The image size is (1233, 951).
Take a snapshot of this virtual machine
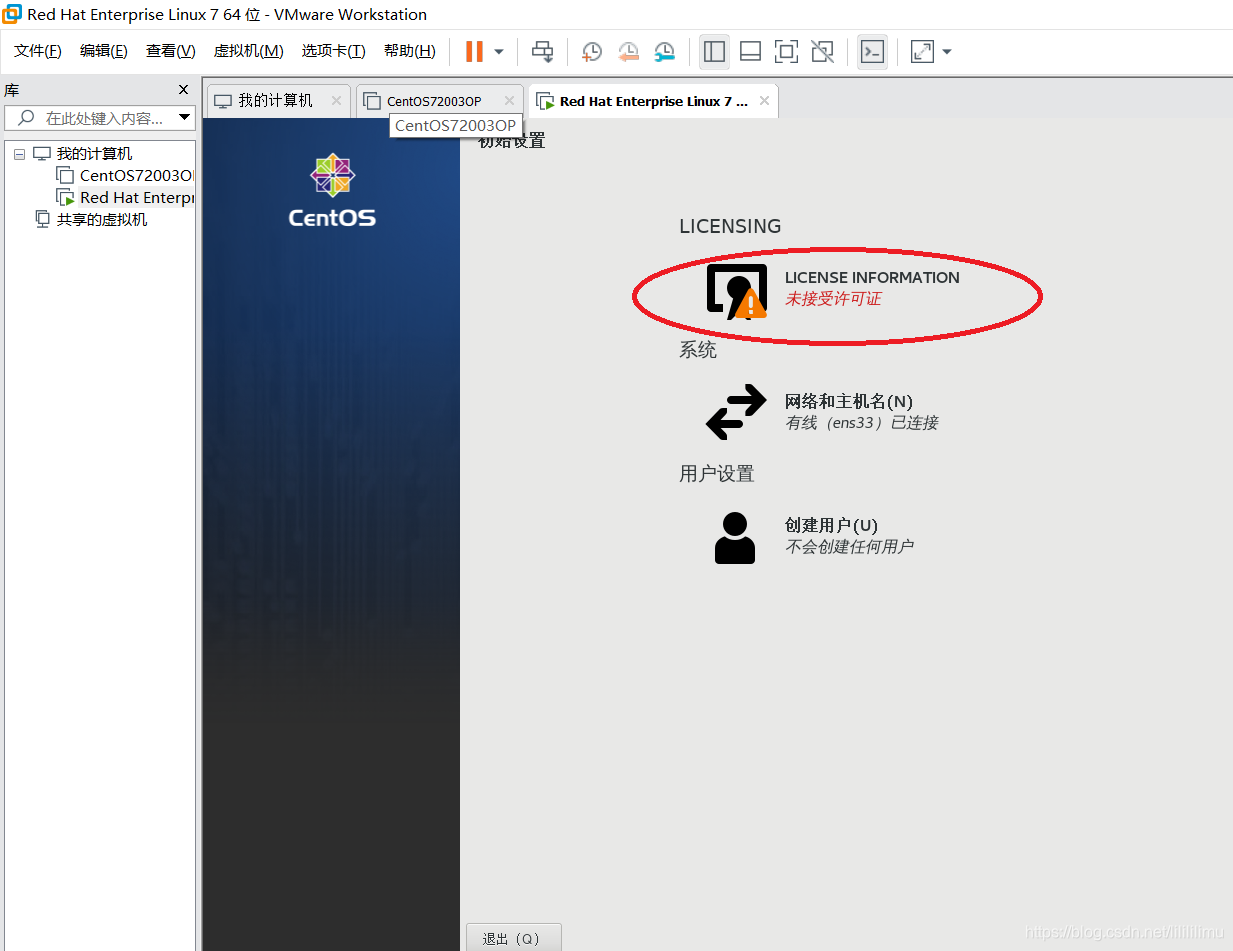[x=592, y=51]
